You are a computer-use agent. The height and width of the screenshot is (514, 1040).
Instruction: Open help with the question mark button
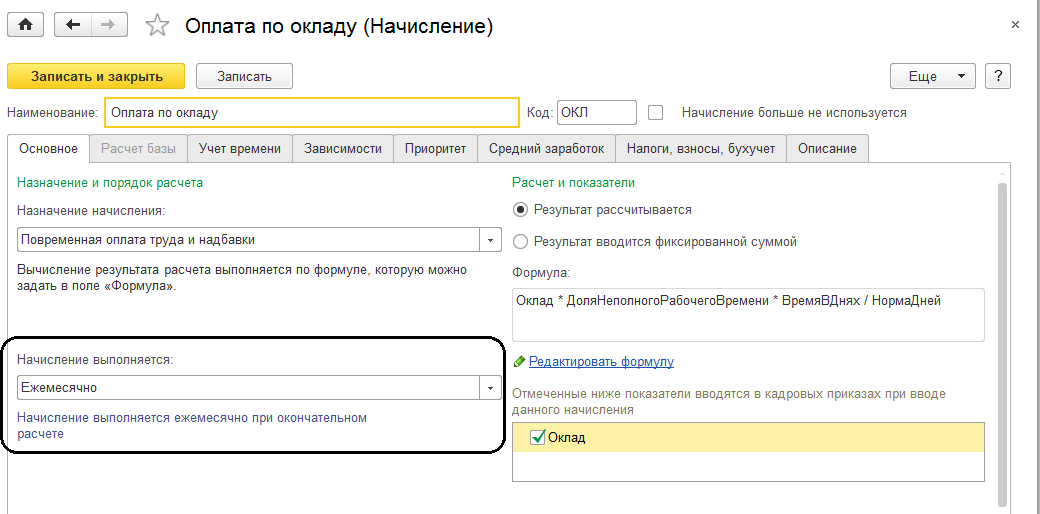pyautogui.click(x=997, y=76)
